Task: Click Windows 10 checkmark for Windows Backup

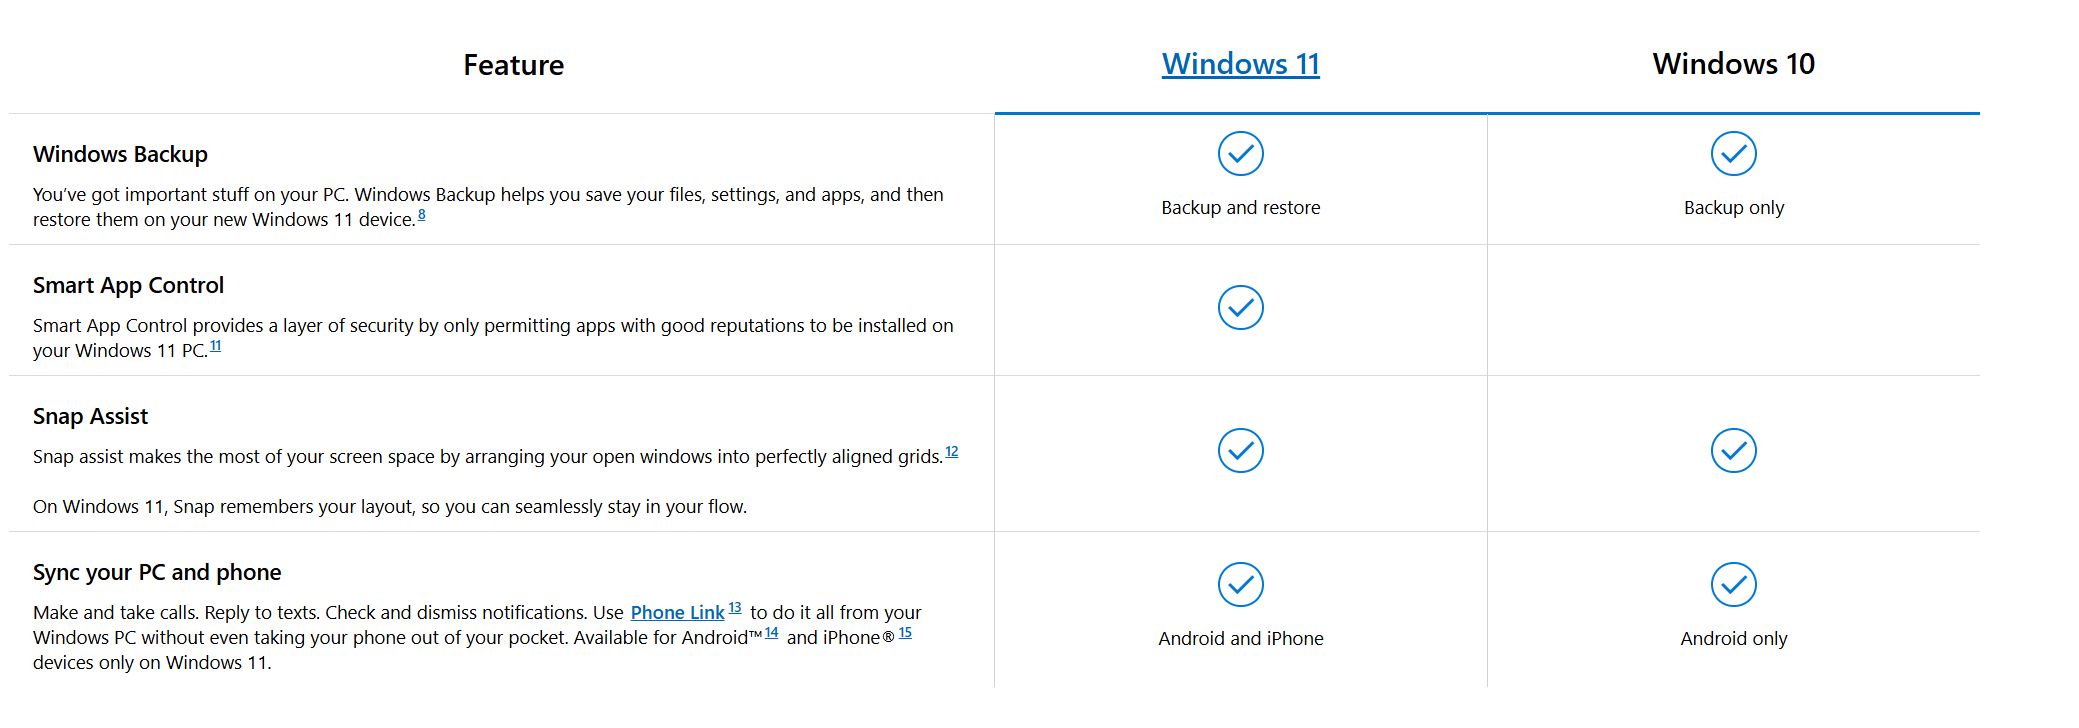Action: coord(1733,154)
